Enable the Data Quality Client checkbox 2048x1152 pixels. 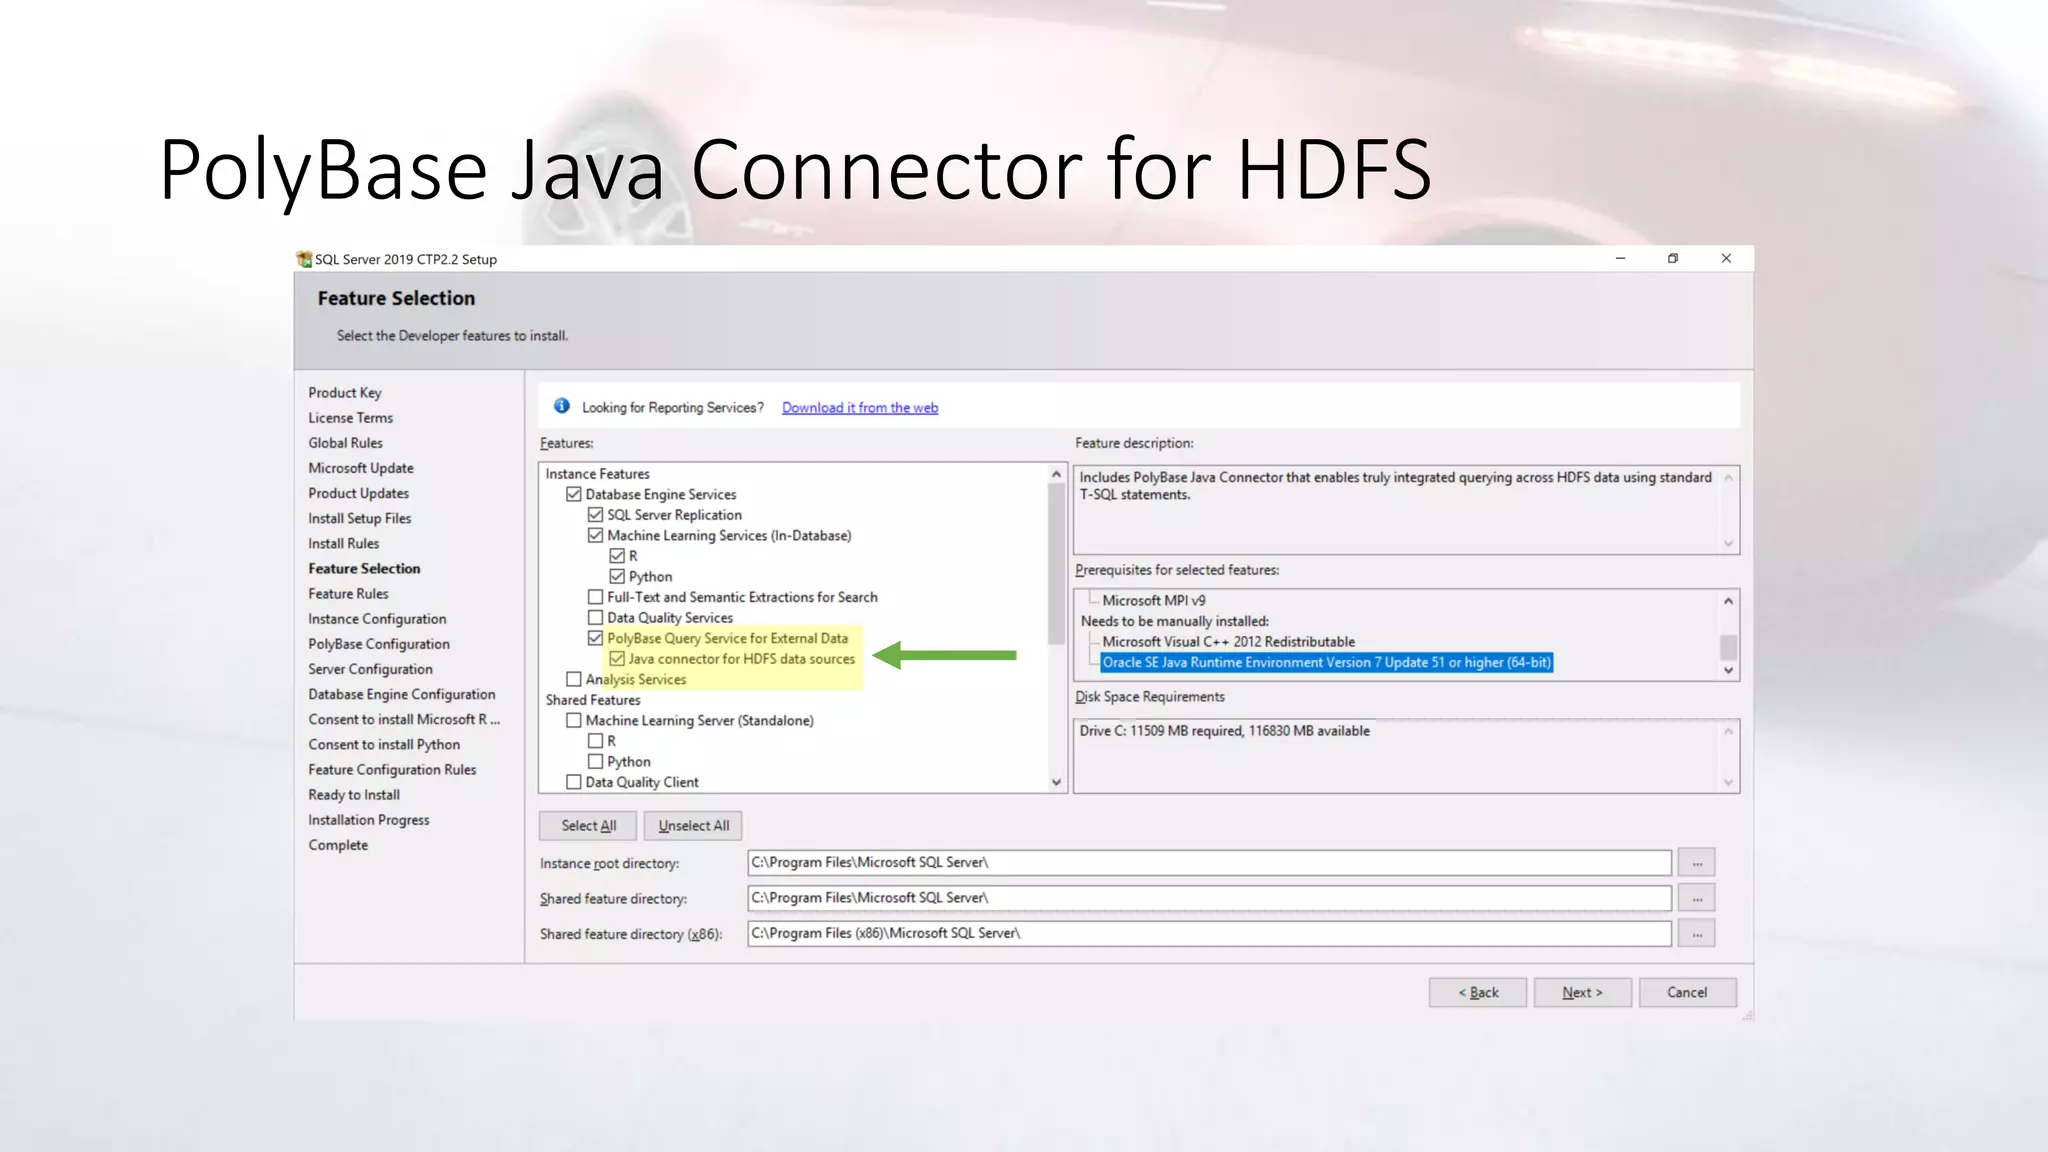click(x=574, y=782)
